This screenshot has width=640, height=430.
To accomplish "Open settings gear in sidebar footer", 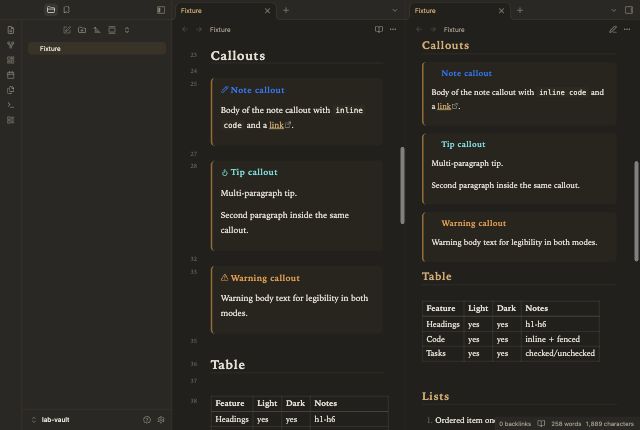I will [x=161, y=420].
